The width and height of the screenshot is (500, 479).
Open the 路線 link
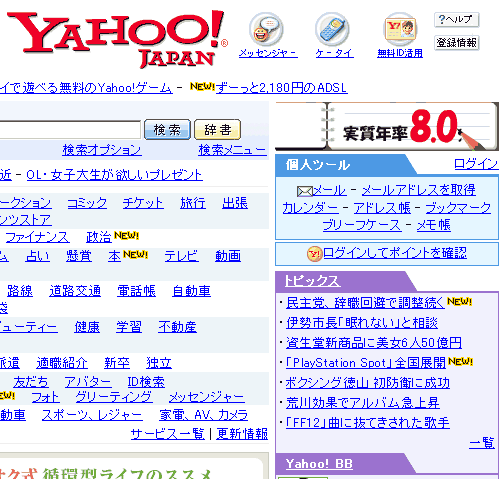point(20,291)
